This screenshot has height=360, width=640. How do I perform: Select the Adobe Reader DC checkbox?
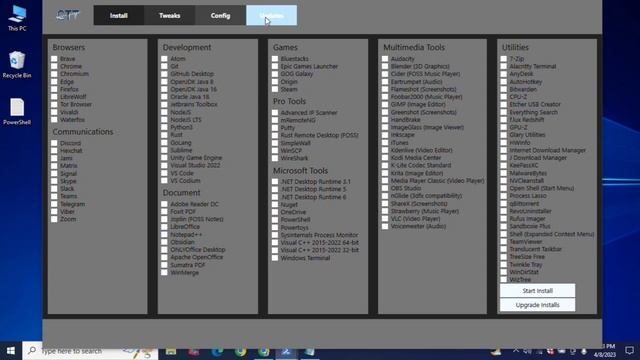coord(164,204)
